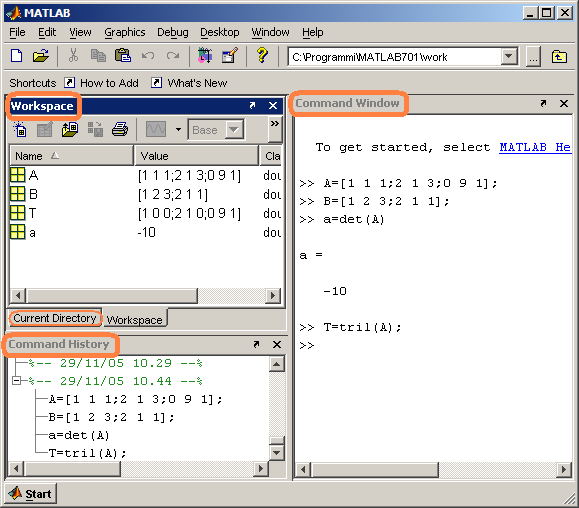Select the 29/11/05 10.29 history entry

(115, 363)
